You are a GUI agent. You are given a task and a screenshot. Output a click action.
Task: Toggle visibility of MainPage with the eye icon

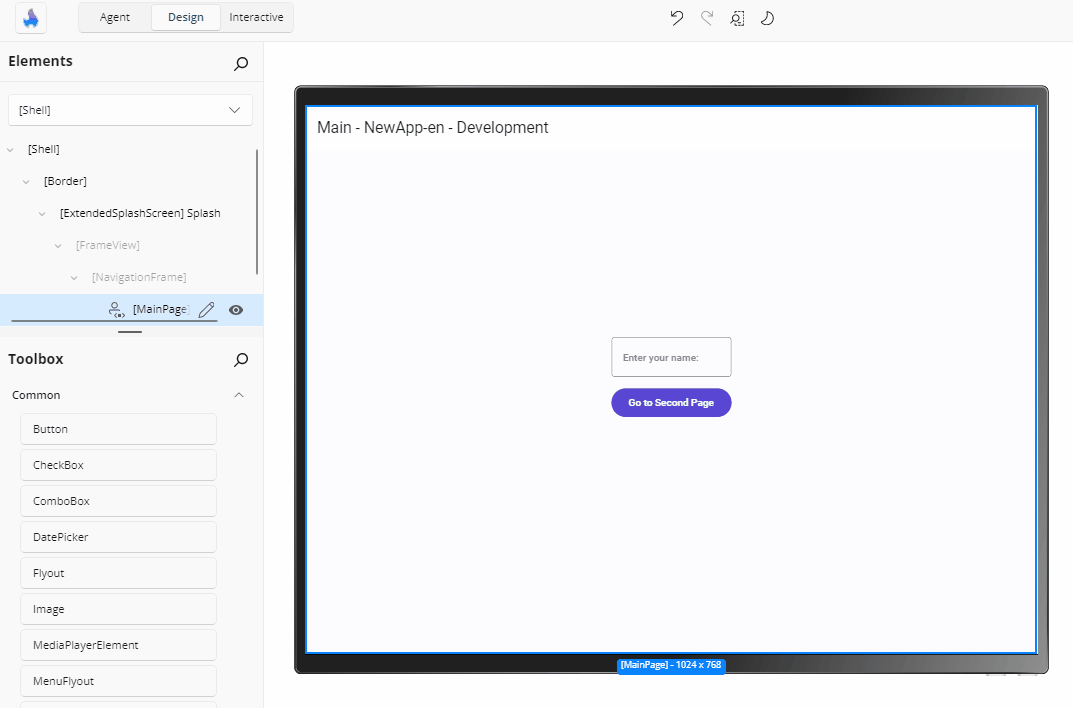click(236, 310)
